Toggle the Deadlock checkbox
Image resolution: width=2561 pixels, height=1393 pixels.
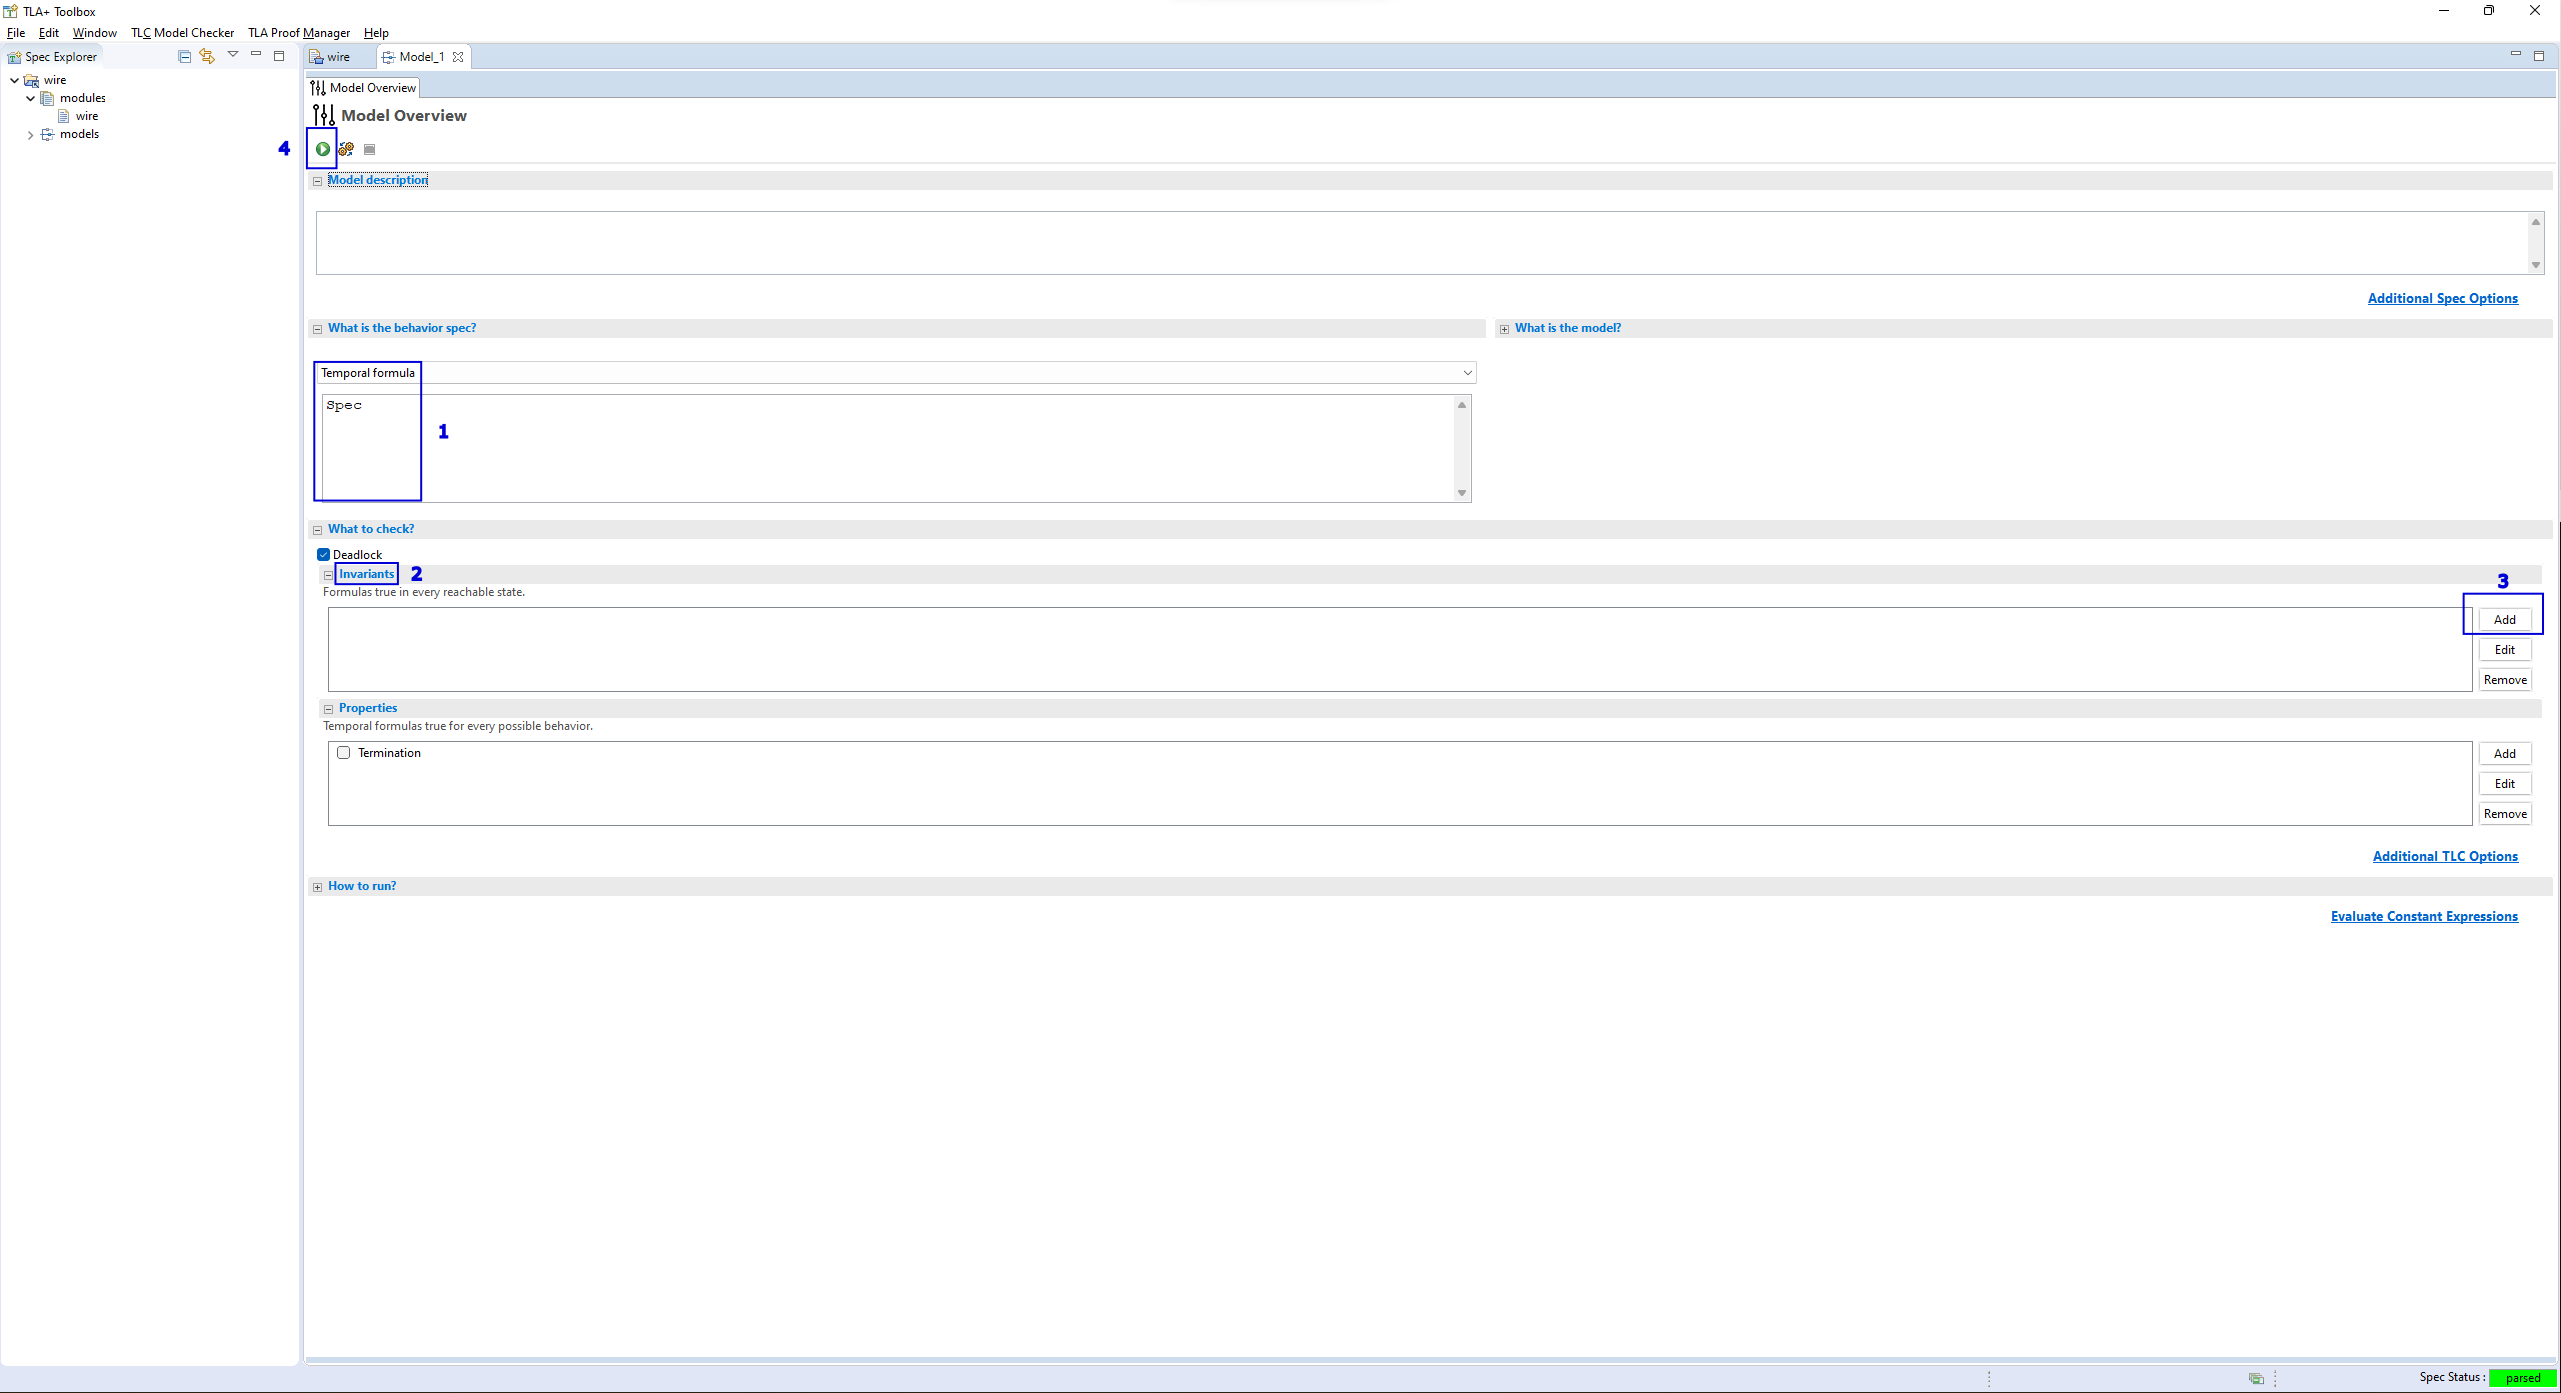tap(322, 552)
